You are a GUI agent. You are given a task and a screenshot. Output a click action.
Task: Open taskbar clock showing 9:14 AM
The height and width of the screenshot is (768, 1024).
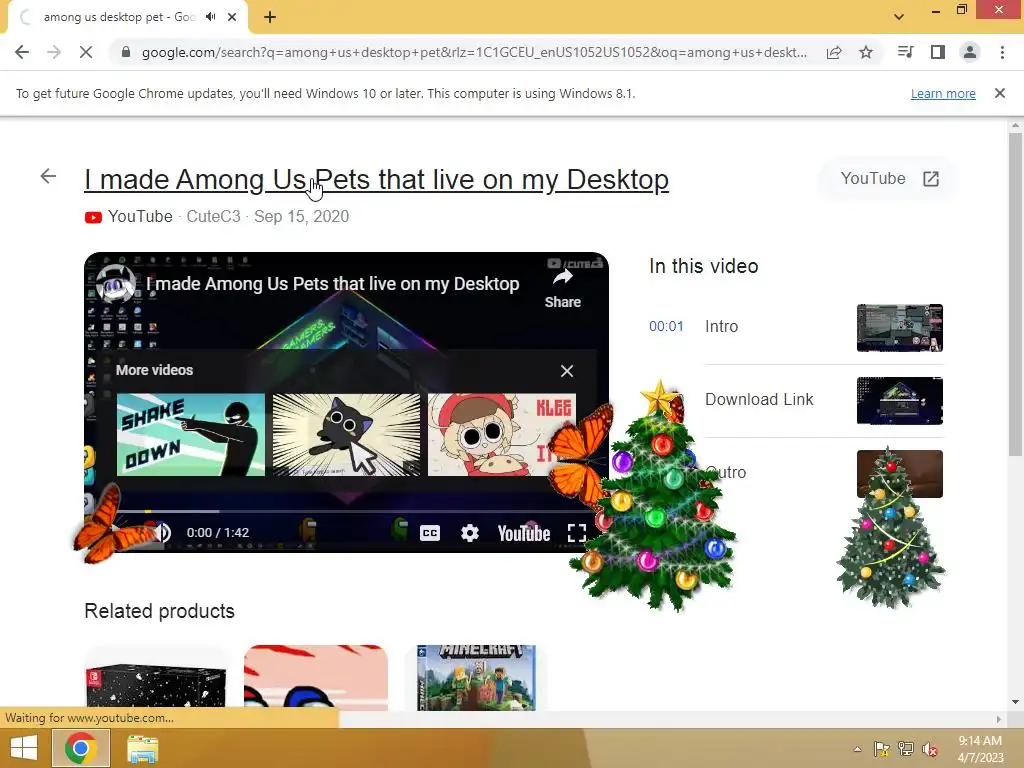pyautogui.click(x=980, y=748)
